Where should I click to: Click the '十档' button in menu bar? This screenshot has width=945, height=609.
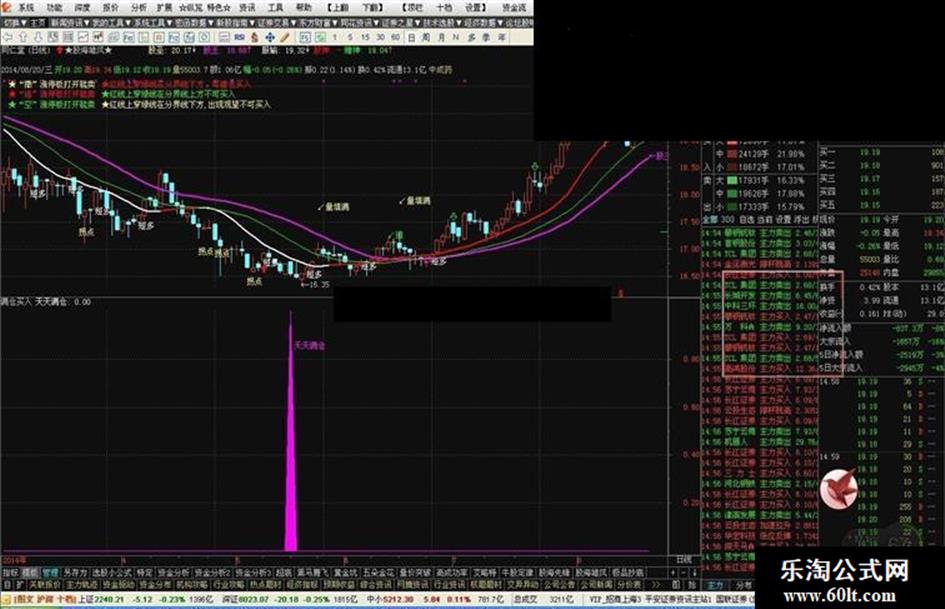pos(444,7)
